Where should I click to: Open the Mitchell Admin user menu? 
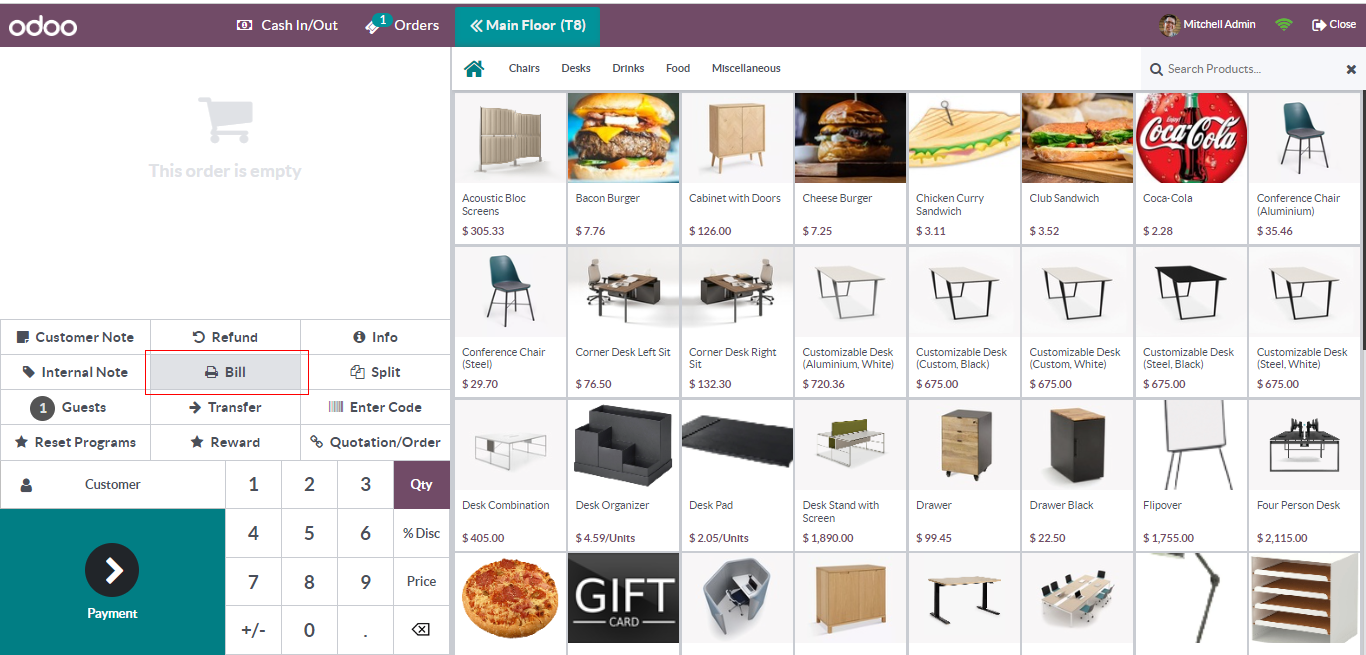click(x=1207, y=24)
